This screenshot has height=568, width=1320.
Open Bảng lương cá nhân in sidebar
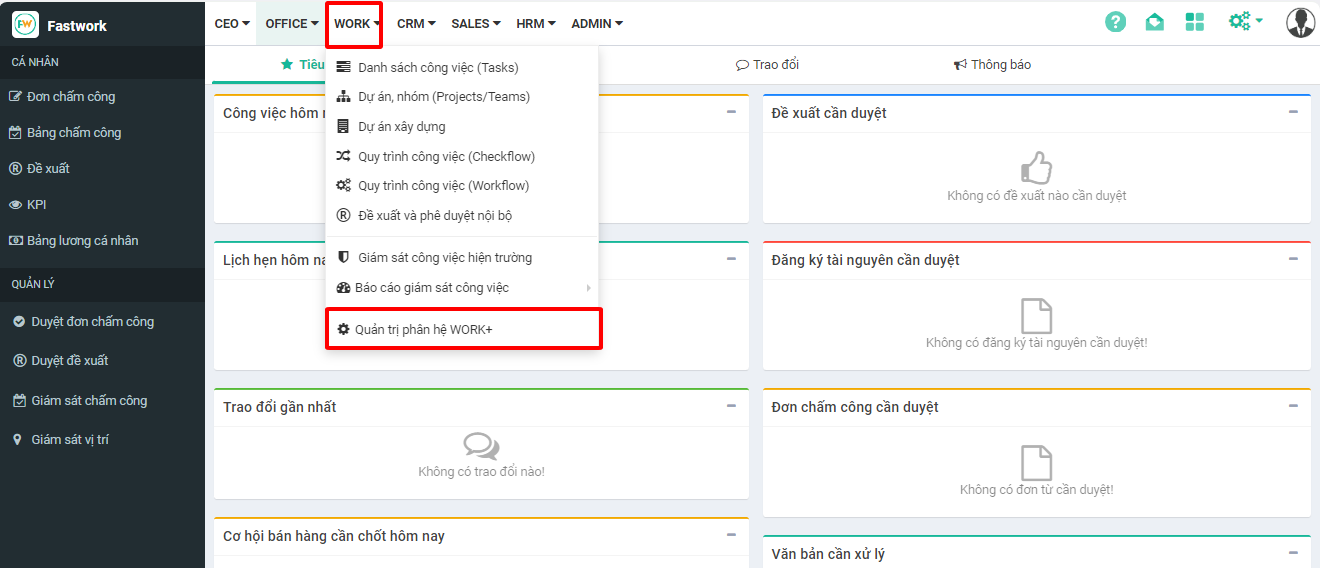click(x=82, y=241)
